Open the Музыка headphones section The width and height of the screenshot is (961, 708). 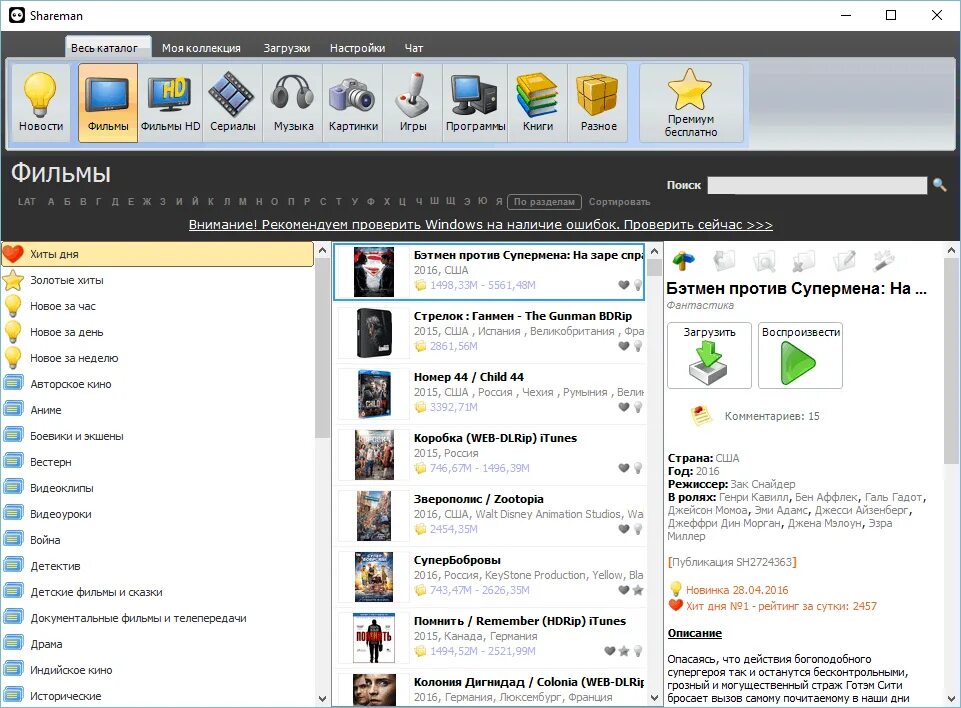pos(293,103)
